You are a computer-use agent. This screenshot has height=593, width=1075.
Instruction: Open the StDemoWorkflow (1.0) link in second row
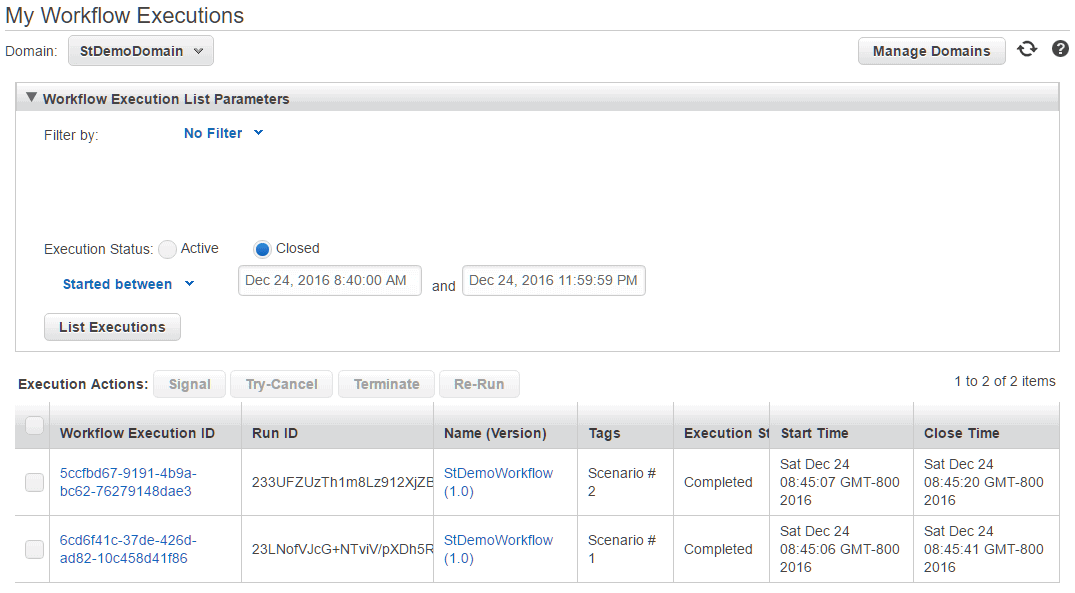[x=498, y=549]
